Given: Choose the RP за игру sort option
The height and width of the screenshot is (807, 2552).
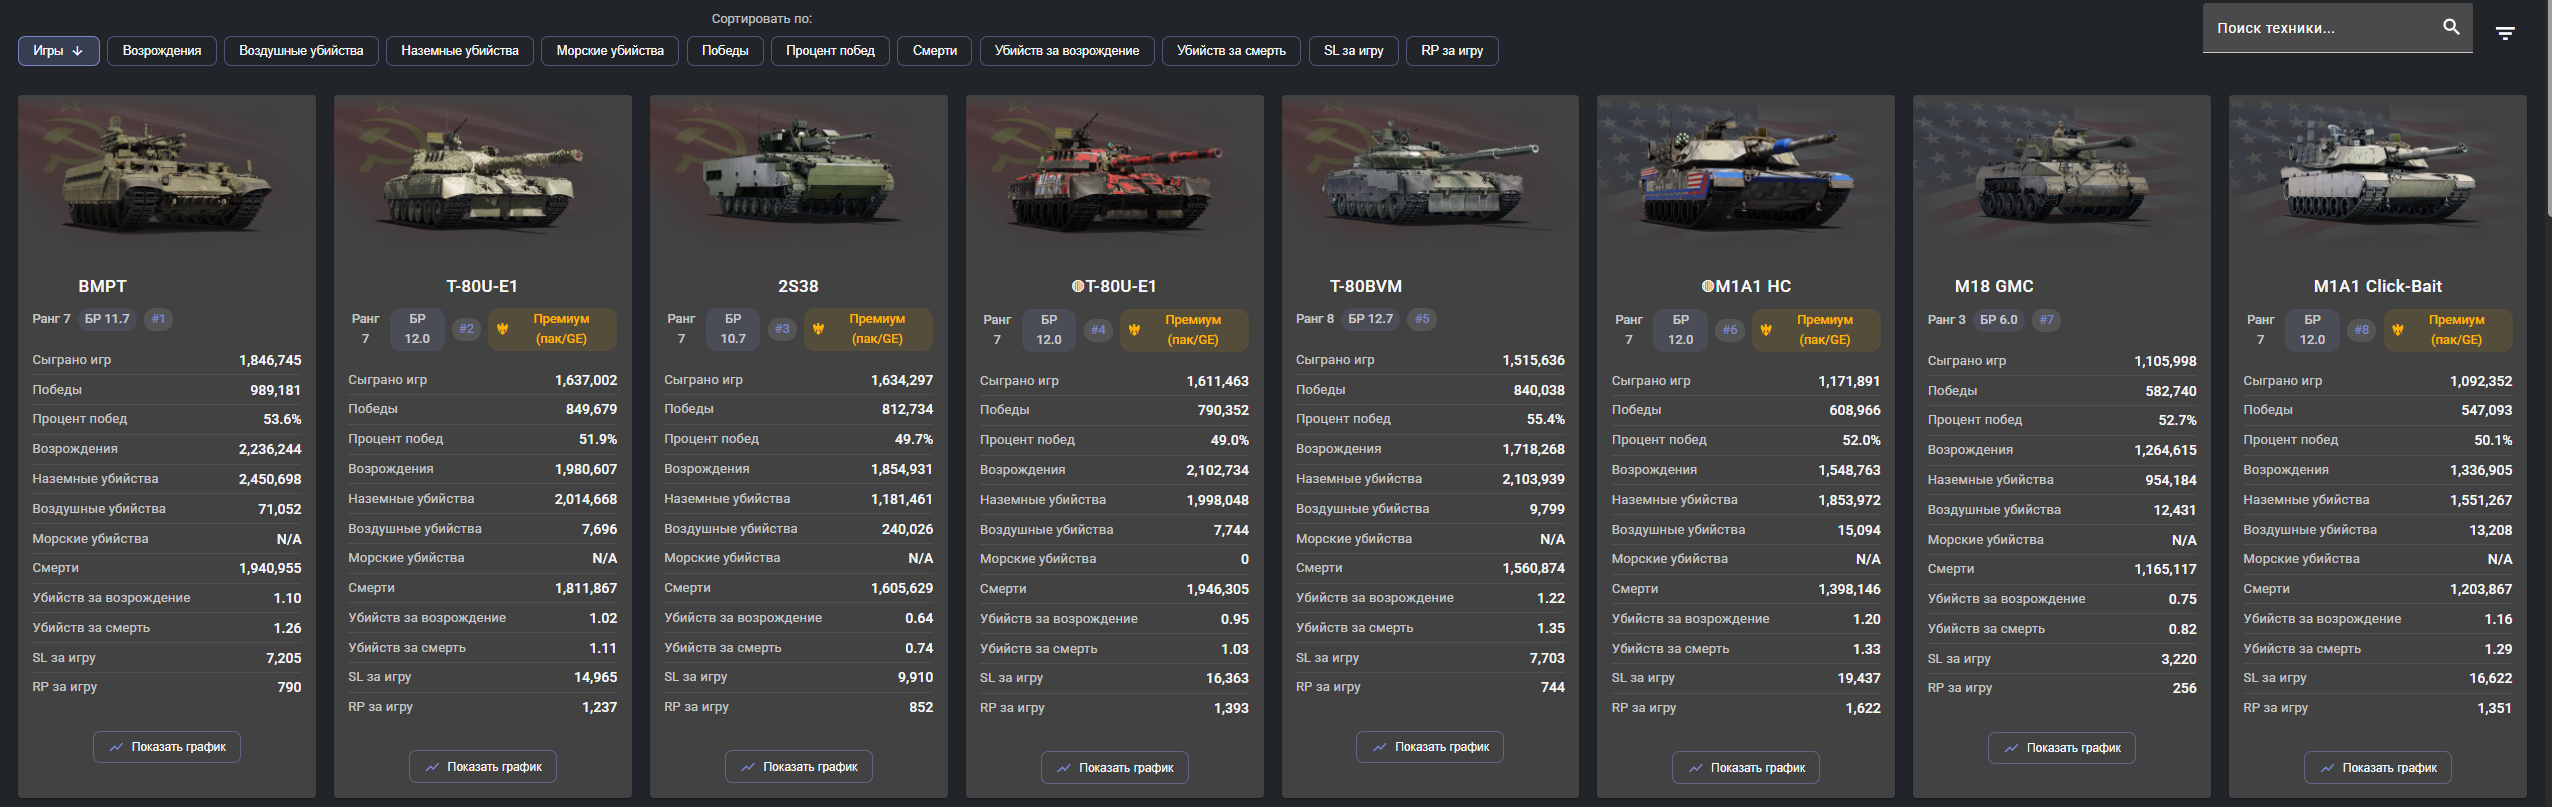Looking at the screenshot, I should point(1452,51).
